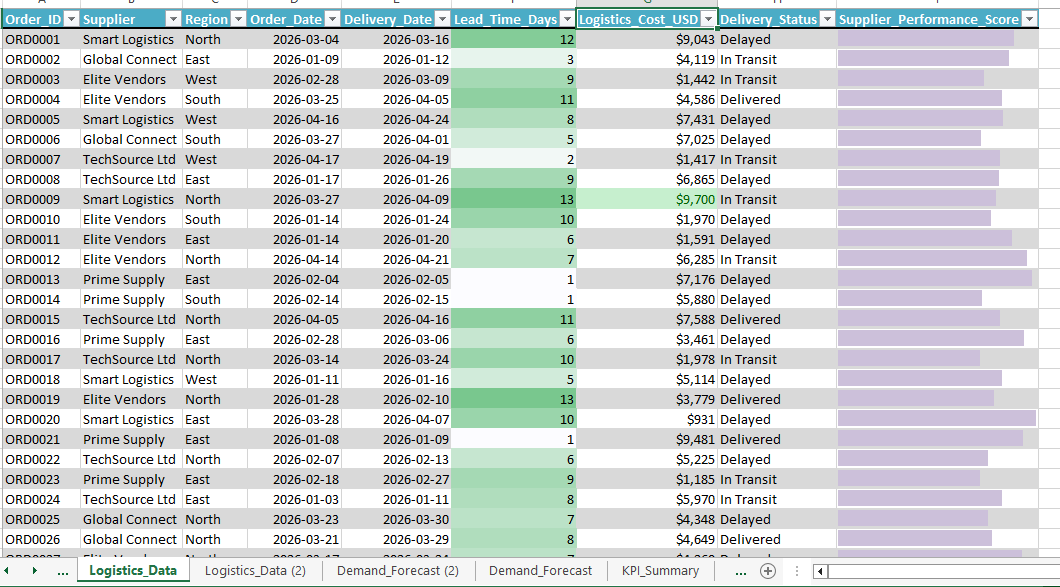Image resolution: width=1060 pixels, height=587 pixels.
Task: Select performance score bar for ORD0020
Action: point(937,419)
